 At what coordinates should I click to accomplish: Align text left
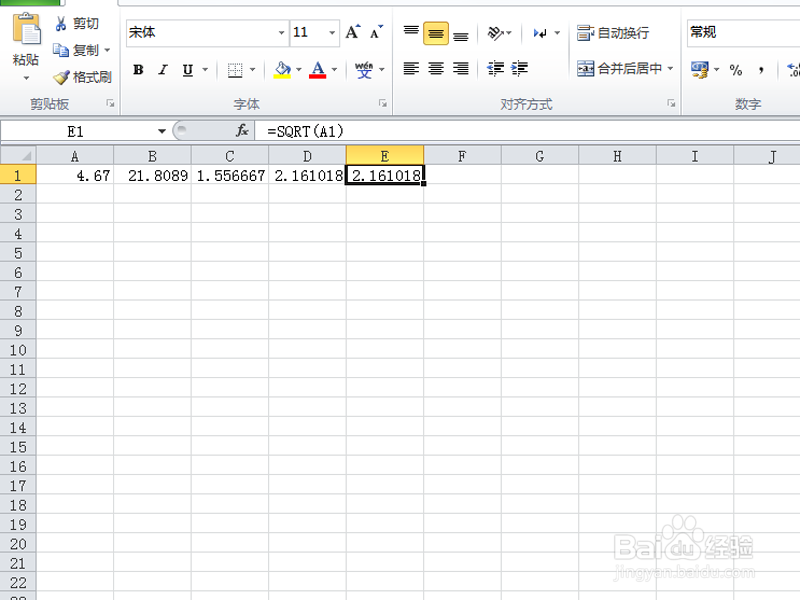[411, 68]
